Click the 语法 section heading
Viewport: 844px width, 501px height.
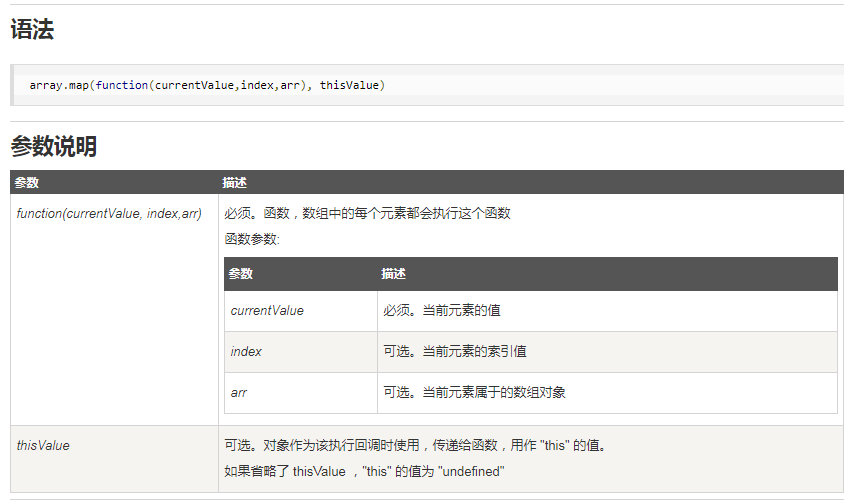(32, 31)
